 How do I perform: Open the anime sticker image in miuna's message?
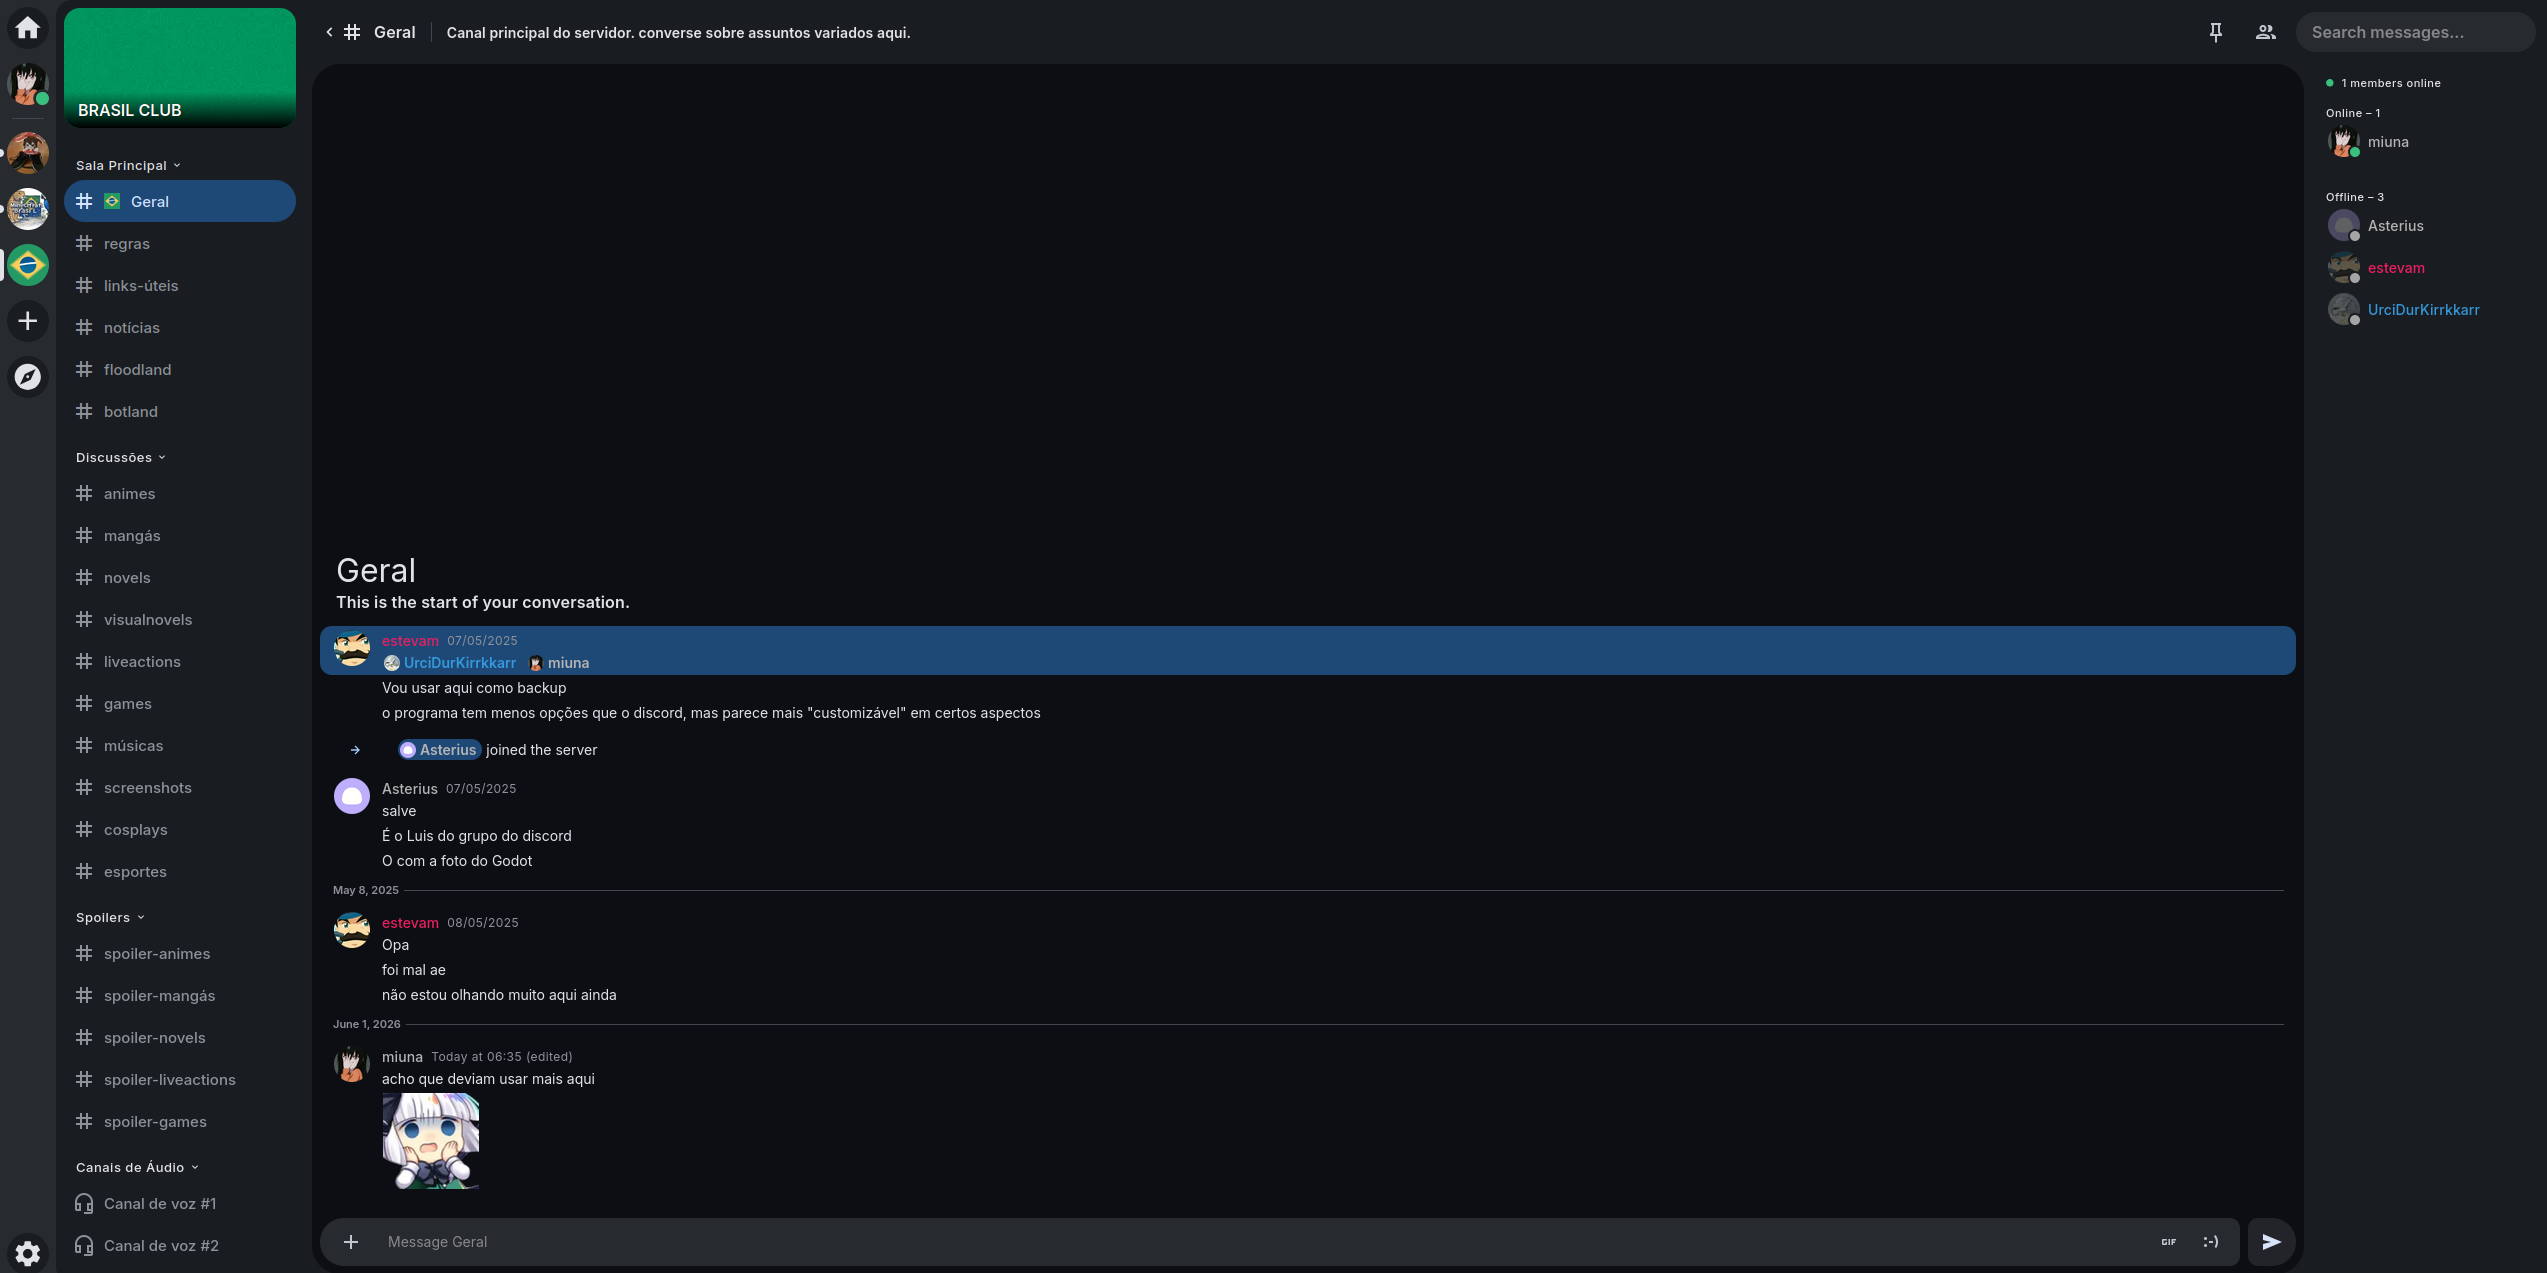click(431, 1141)
